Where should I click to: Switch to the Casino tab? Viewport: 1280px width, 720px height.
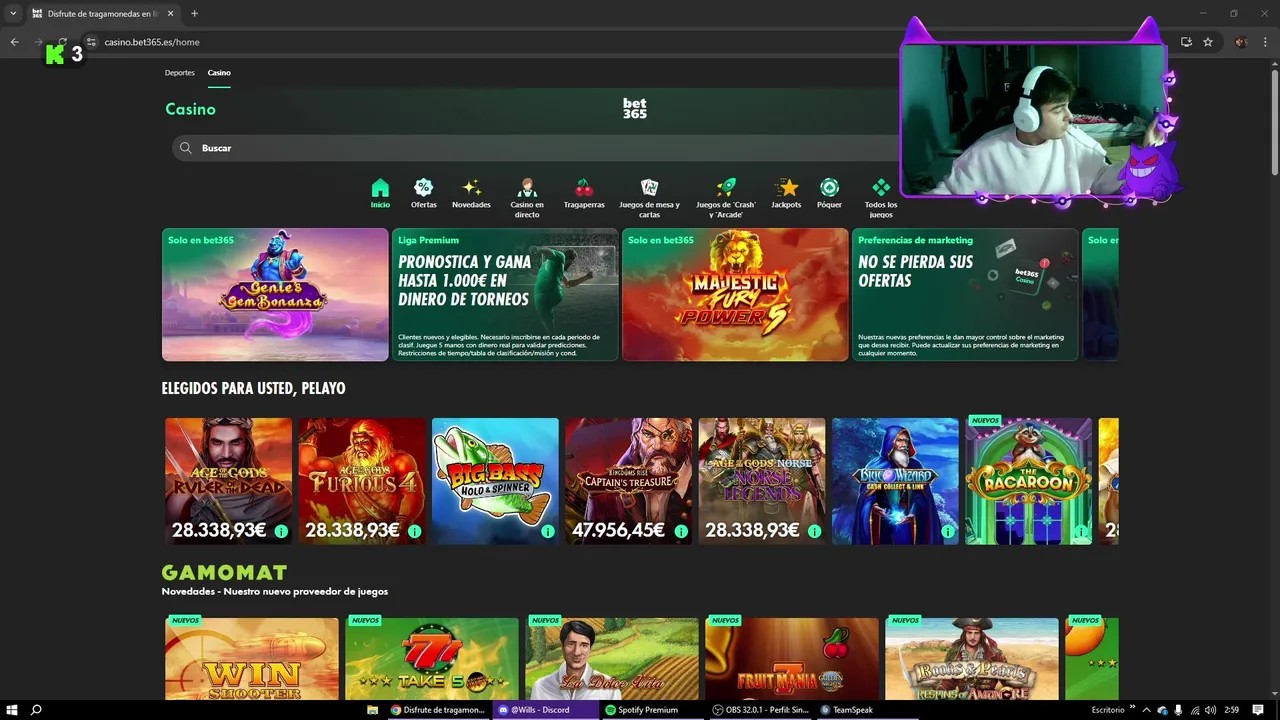tap(219, 73)
